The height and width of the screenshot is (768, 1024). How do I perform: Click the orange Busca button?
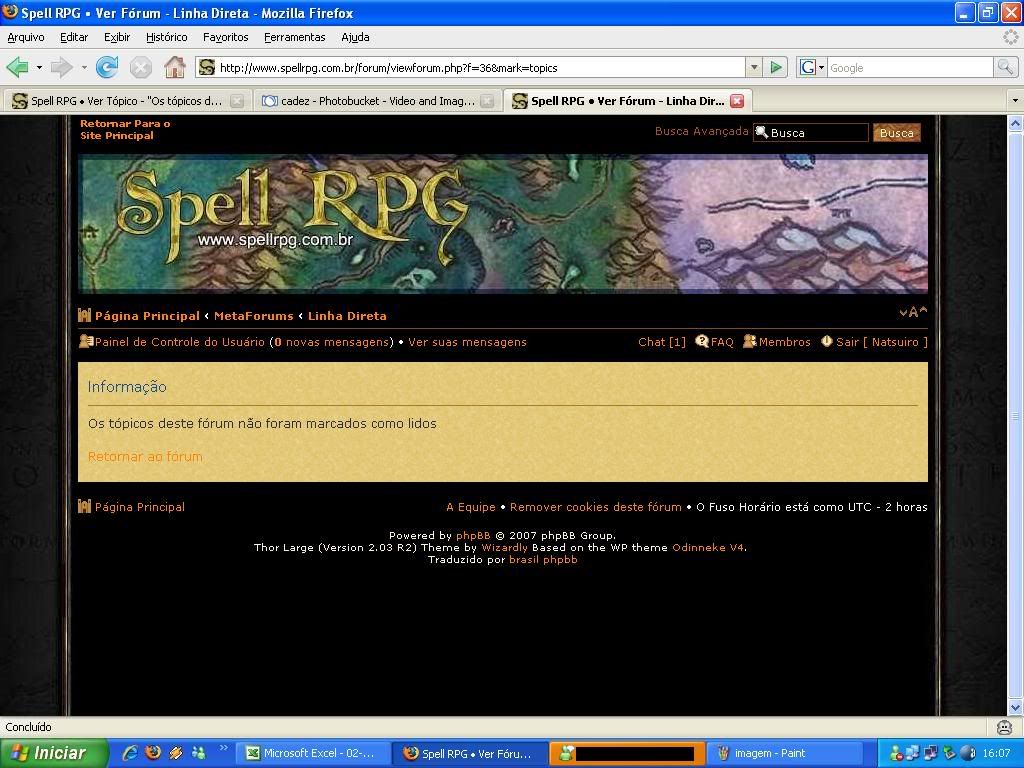897,133
